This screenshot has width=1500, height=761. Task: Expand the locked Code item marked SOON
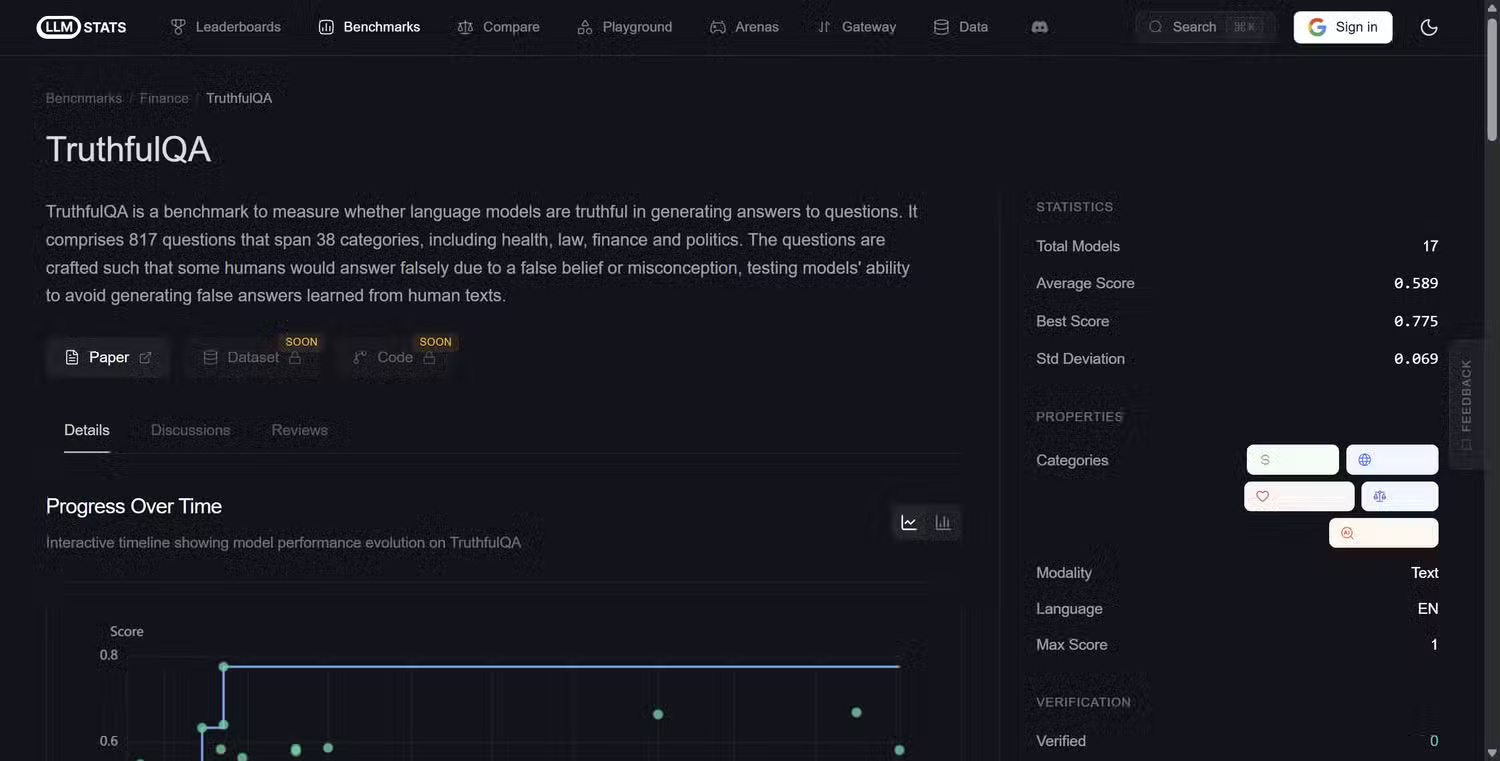pyautogui.click(x=395, y=357)
